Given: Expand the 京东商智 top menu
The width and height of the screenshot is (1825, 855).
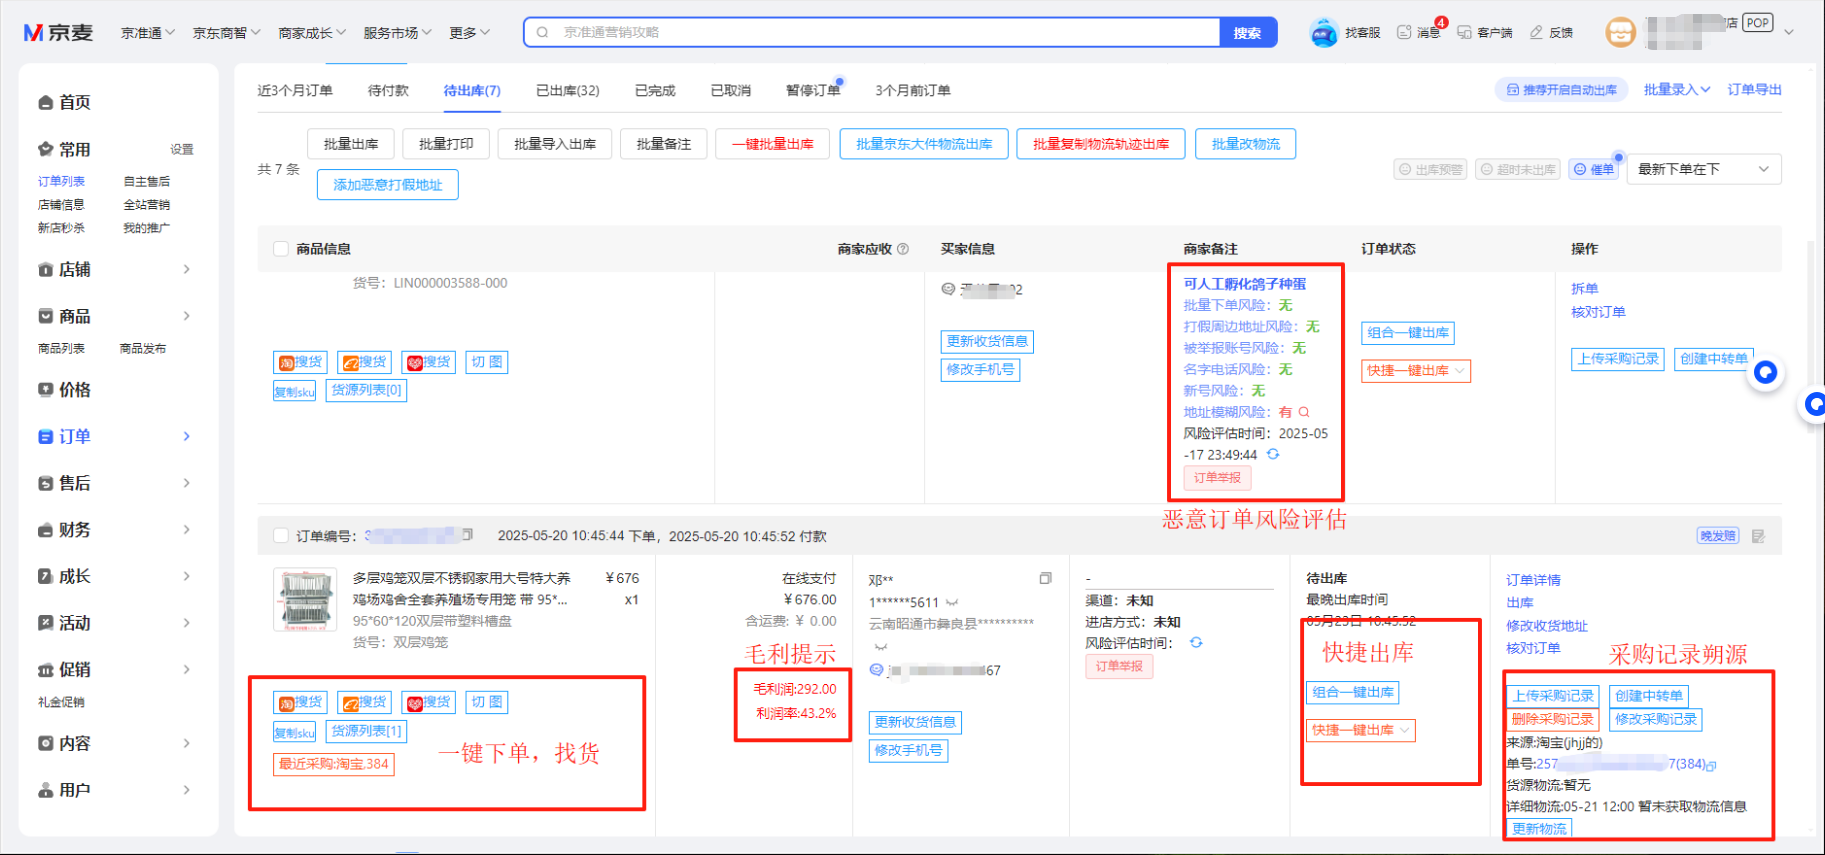Looking at the screenshot, I should point(227,33).
